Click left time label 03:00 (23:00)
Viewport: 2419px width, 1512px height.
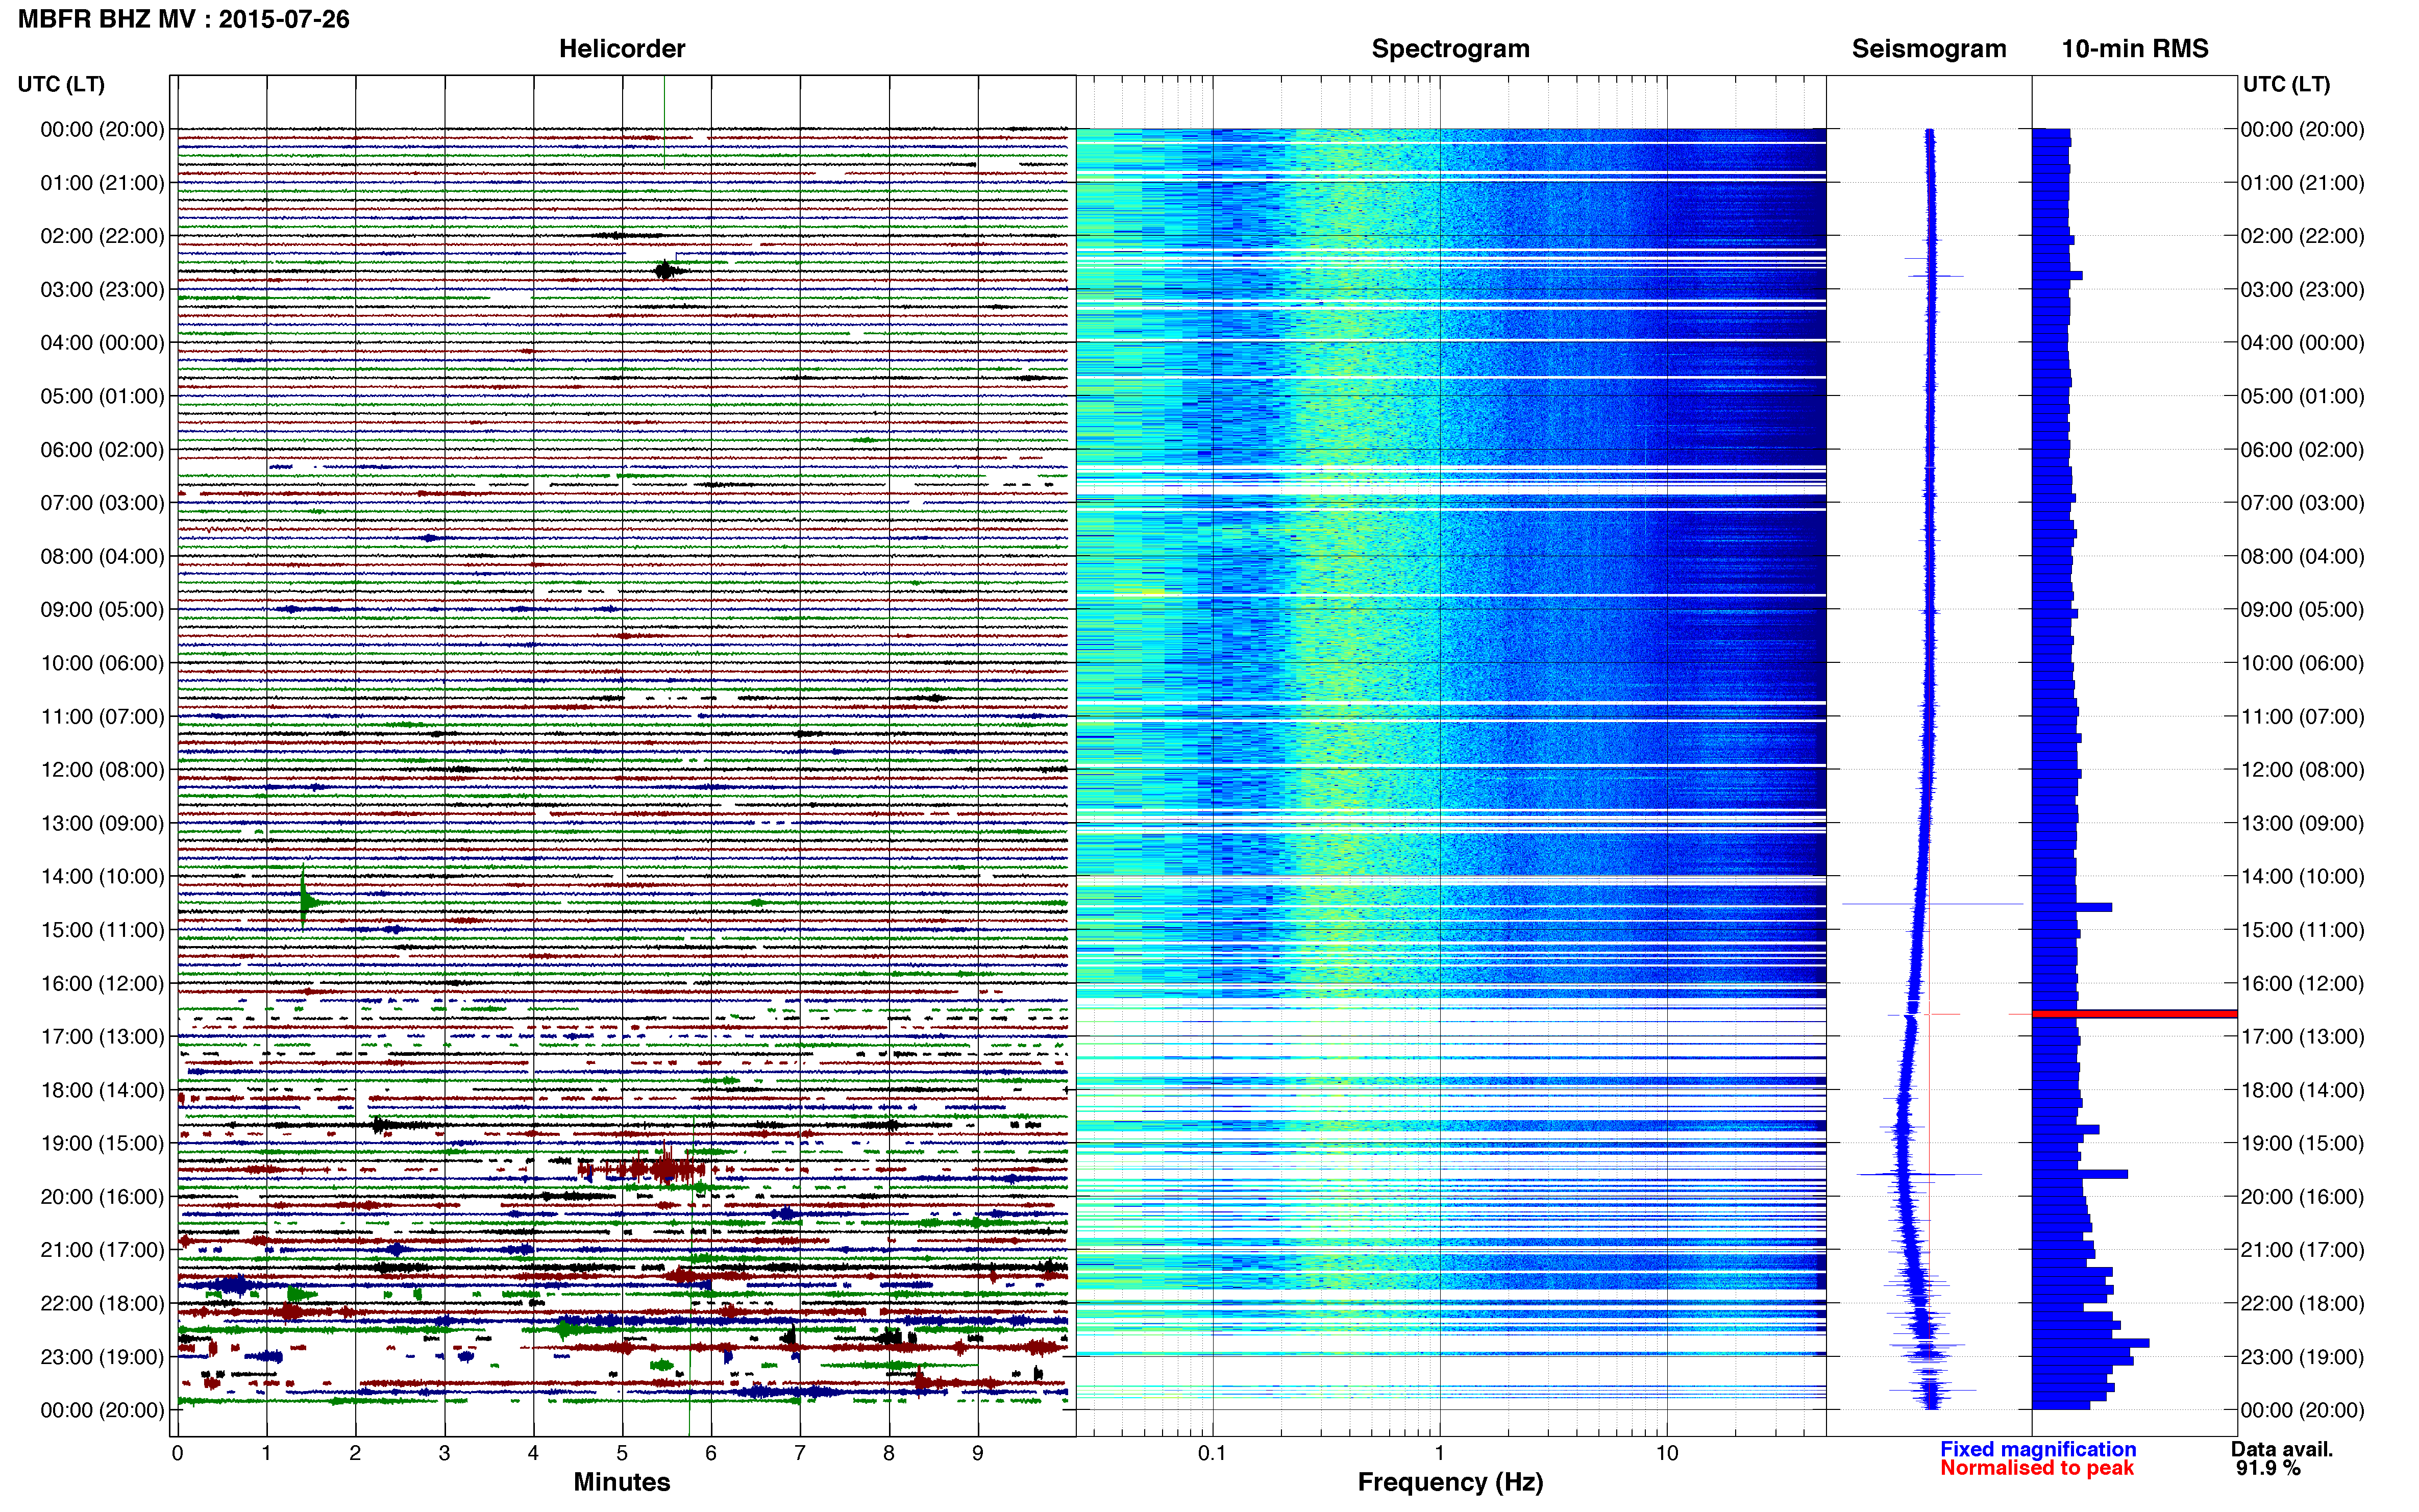point(102,289)
